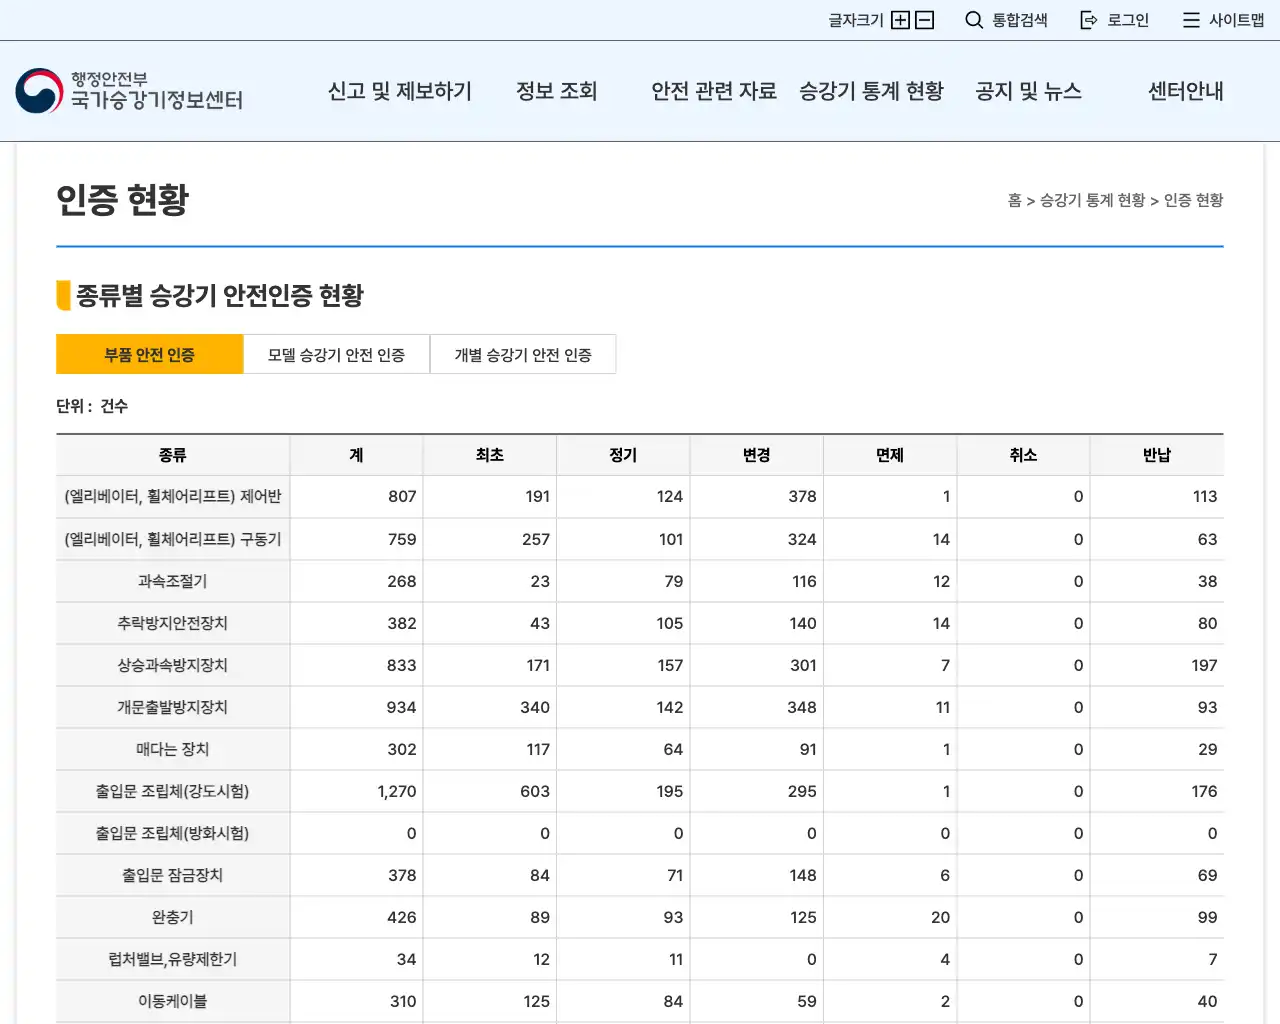Click 면제 value 20 in 완충기 row

(x=941, y=917)
